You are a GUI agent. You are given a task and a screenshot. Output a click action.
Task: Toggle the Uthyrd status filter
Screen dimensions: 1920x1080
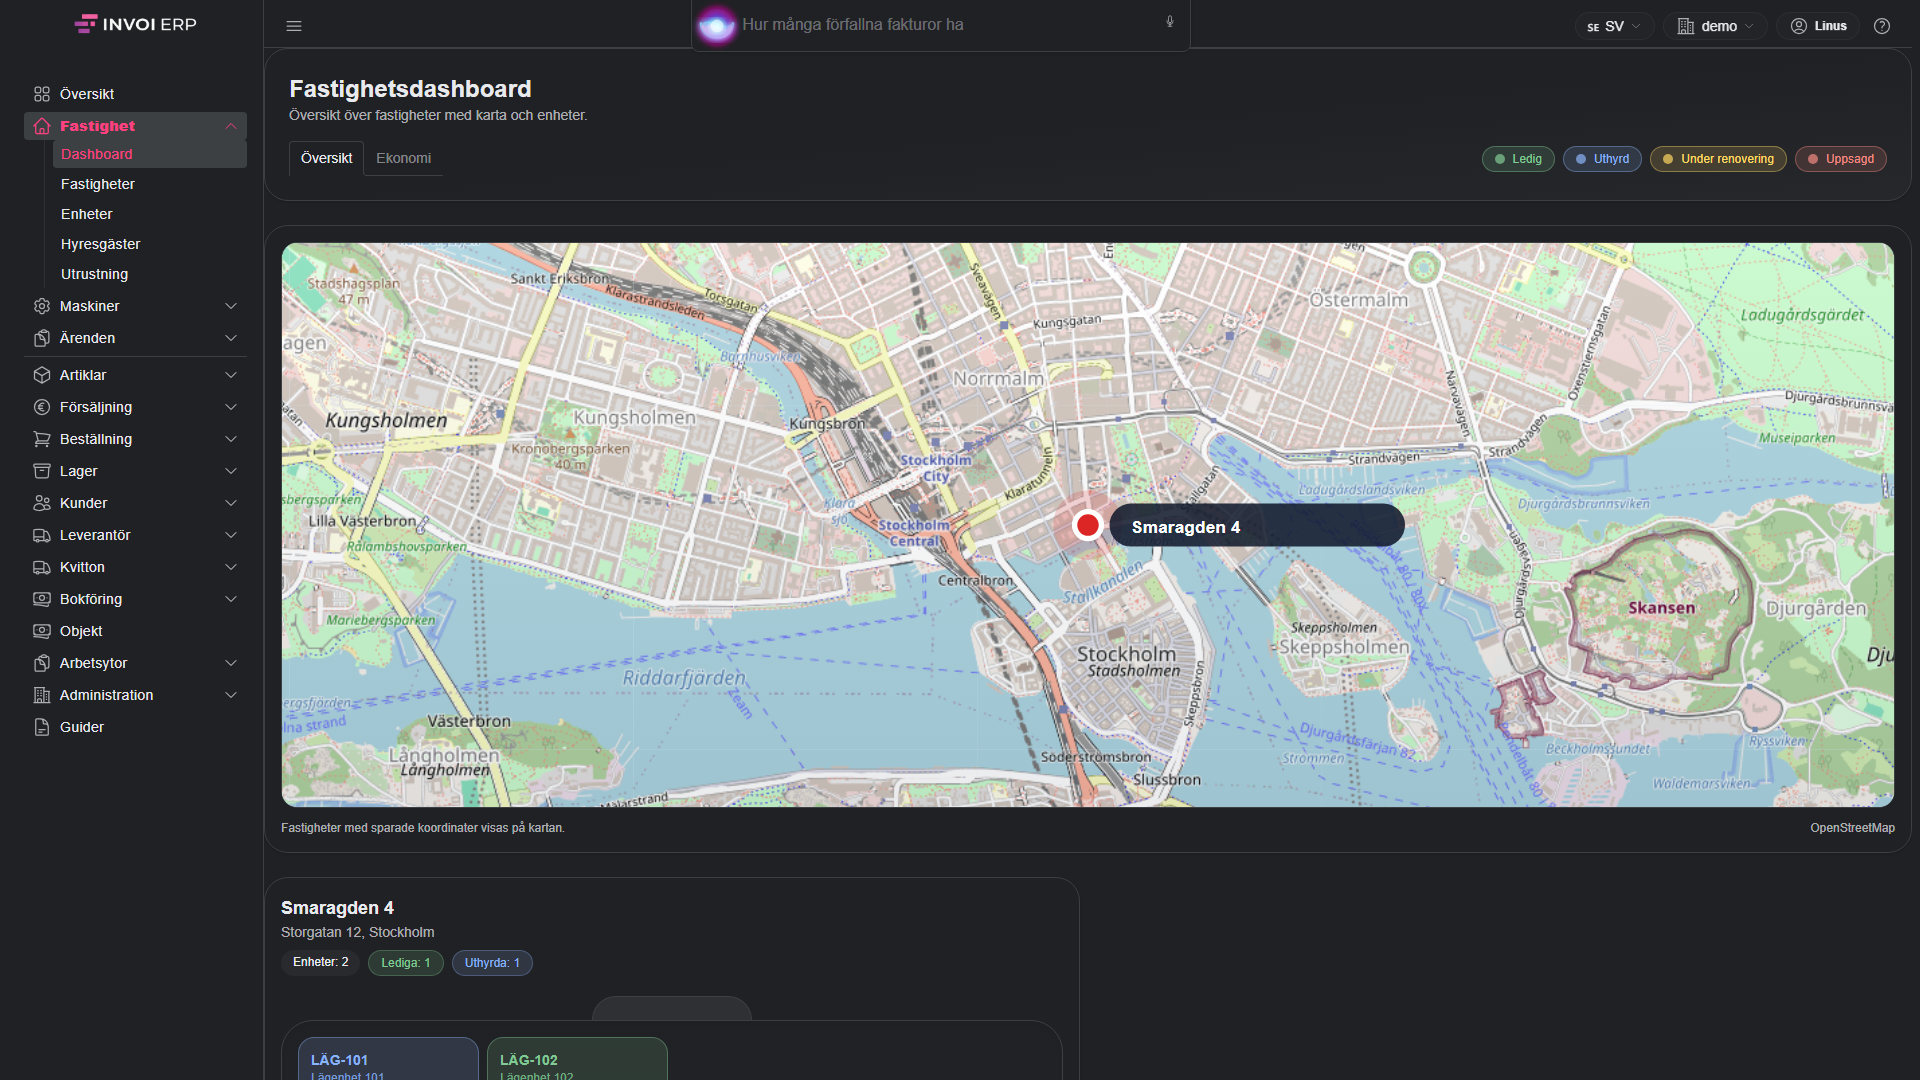tap(1602, 159)
